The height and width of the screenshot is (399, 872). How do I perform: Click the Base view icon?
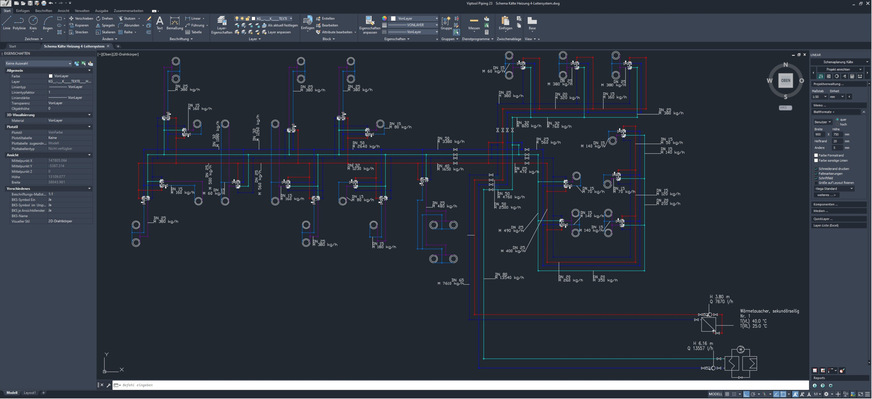[x=532, y=21]
